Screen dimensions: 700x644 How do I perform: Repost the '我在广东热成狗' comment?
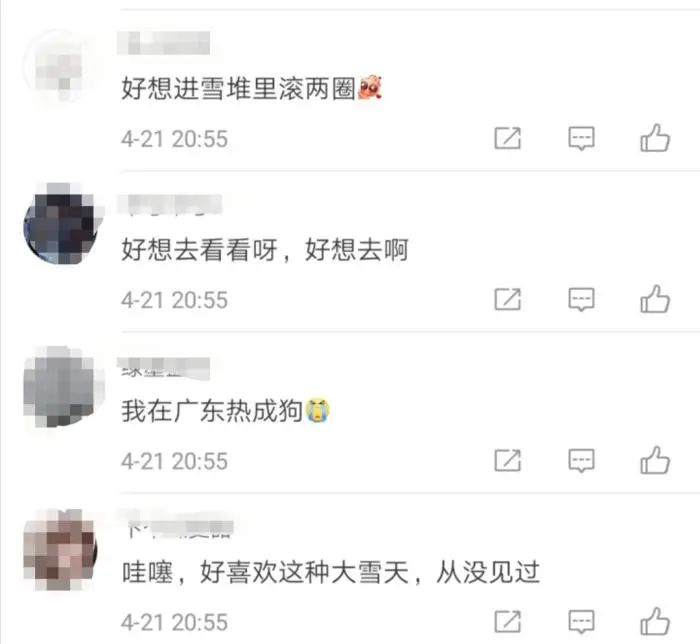(508, 461)
